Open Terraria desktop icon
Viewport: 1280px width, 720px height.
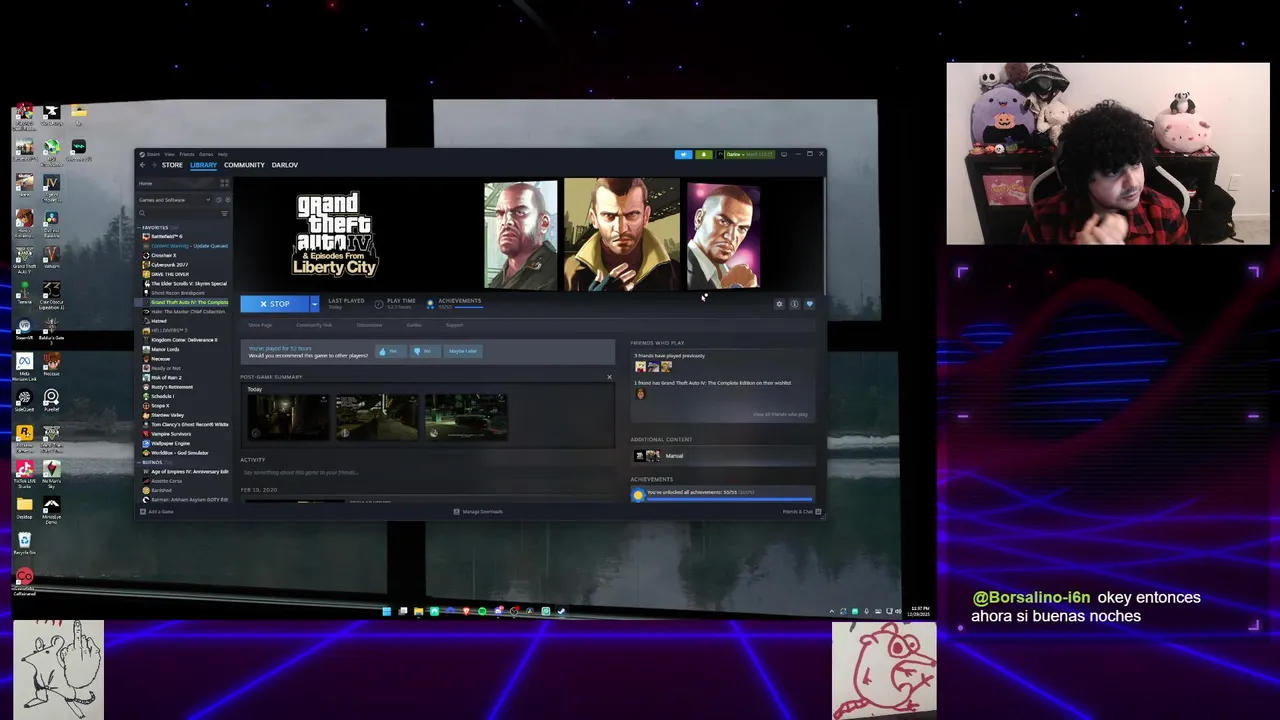coord(24,292)
